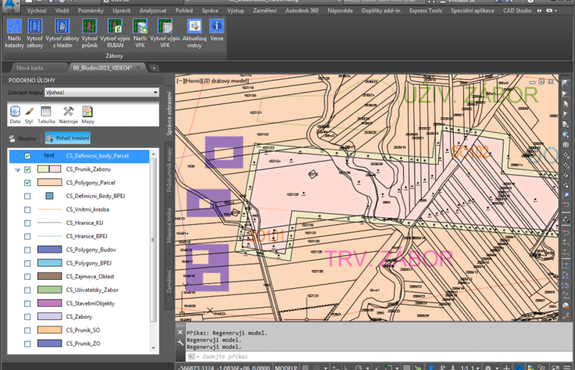
Task: Enable CS_Definicni_Body_BPEJ layer checkbox
Action: pos(28,196)
